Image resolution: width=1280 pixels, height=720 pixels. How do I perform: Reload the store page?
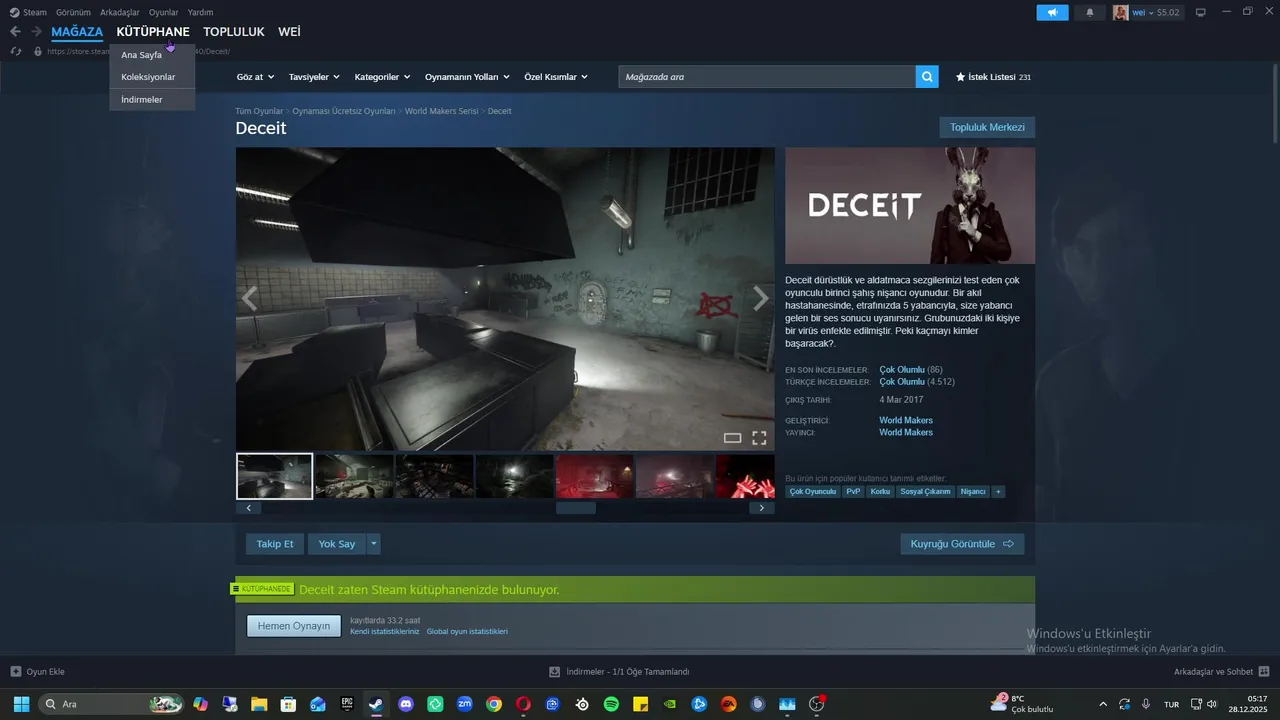coord(16,51)
